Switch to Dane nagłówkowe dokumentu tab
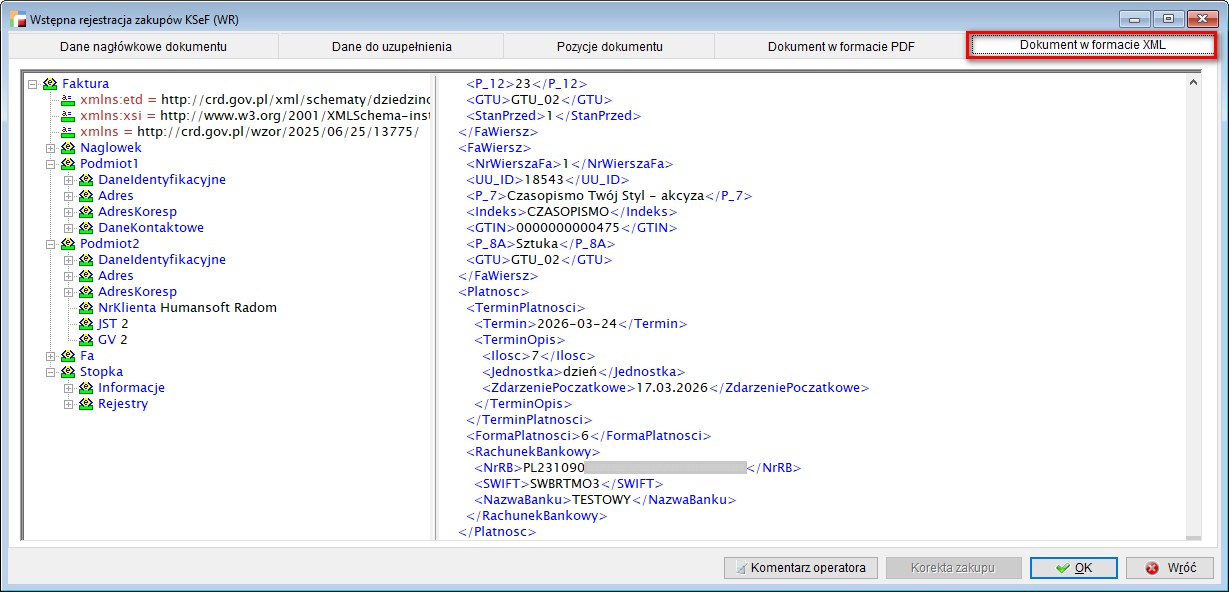The height and width of the screenshot is (592, 1229). [x=143, y=47]
